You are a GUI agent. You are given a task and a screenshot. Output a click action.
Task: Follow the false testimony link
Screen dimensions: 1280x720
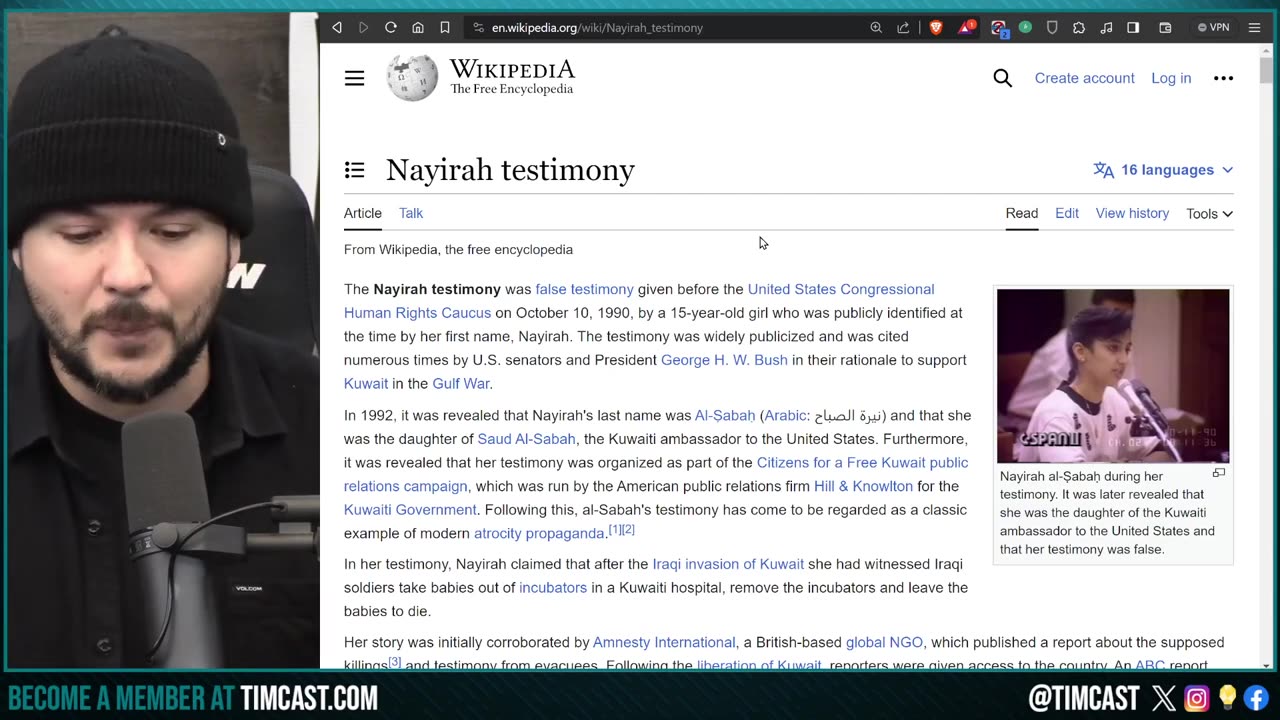(584, 289)
